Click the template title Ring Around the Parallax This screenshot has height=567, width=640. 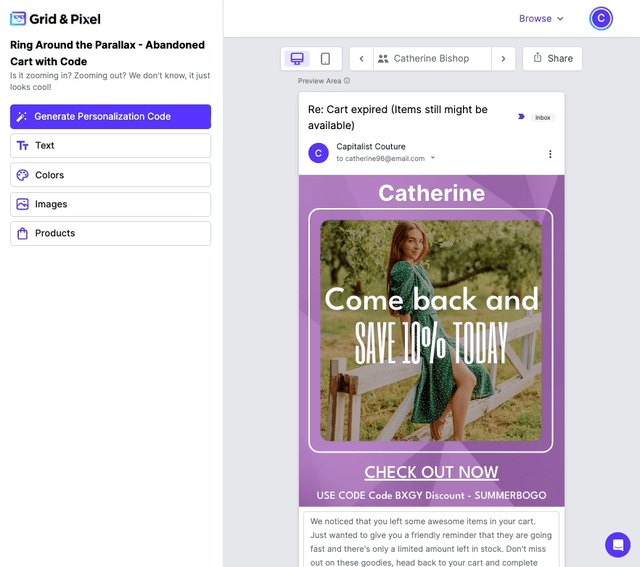107,53
